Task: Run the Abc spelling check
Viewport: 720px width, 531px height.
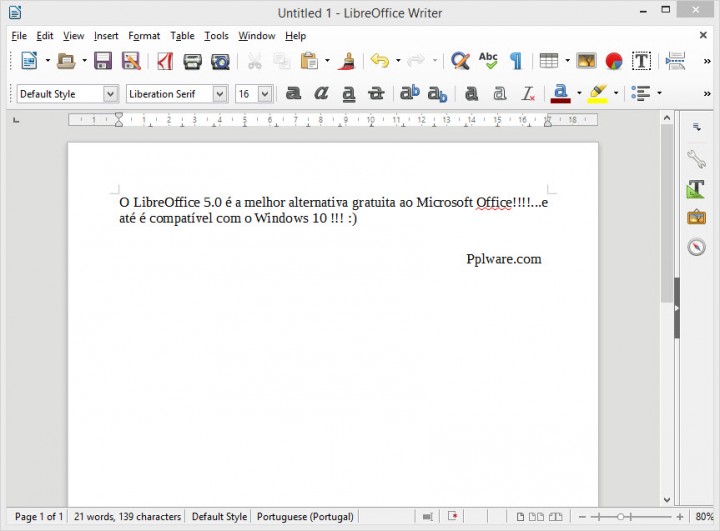Action: tap(488, 61)
